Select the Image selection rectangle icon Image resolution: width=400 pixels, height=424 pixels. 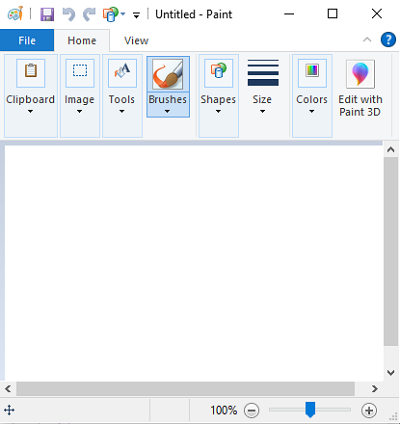80,73
